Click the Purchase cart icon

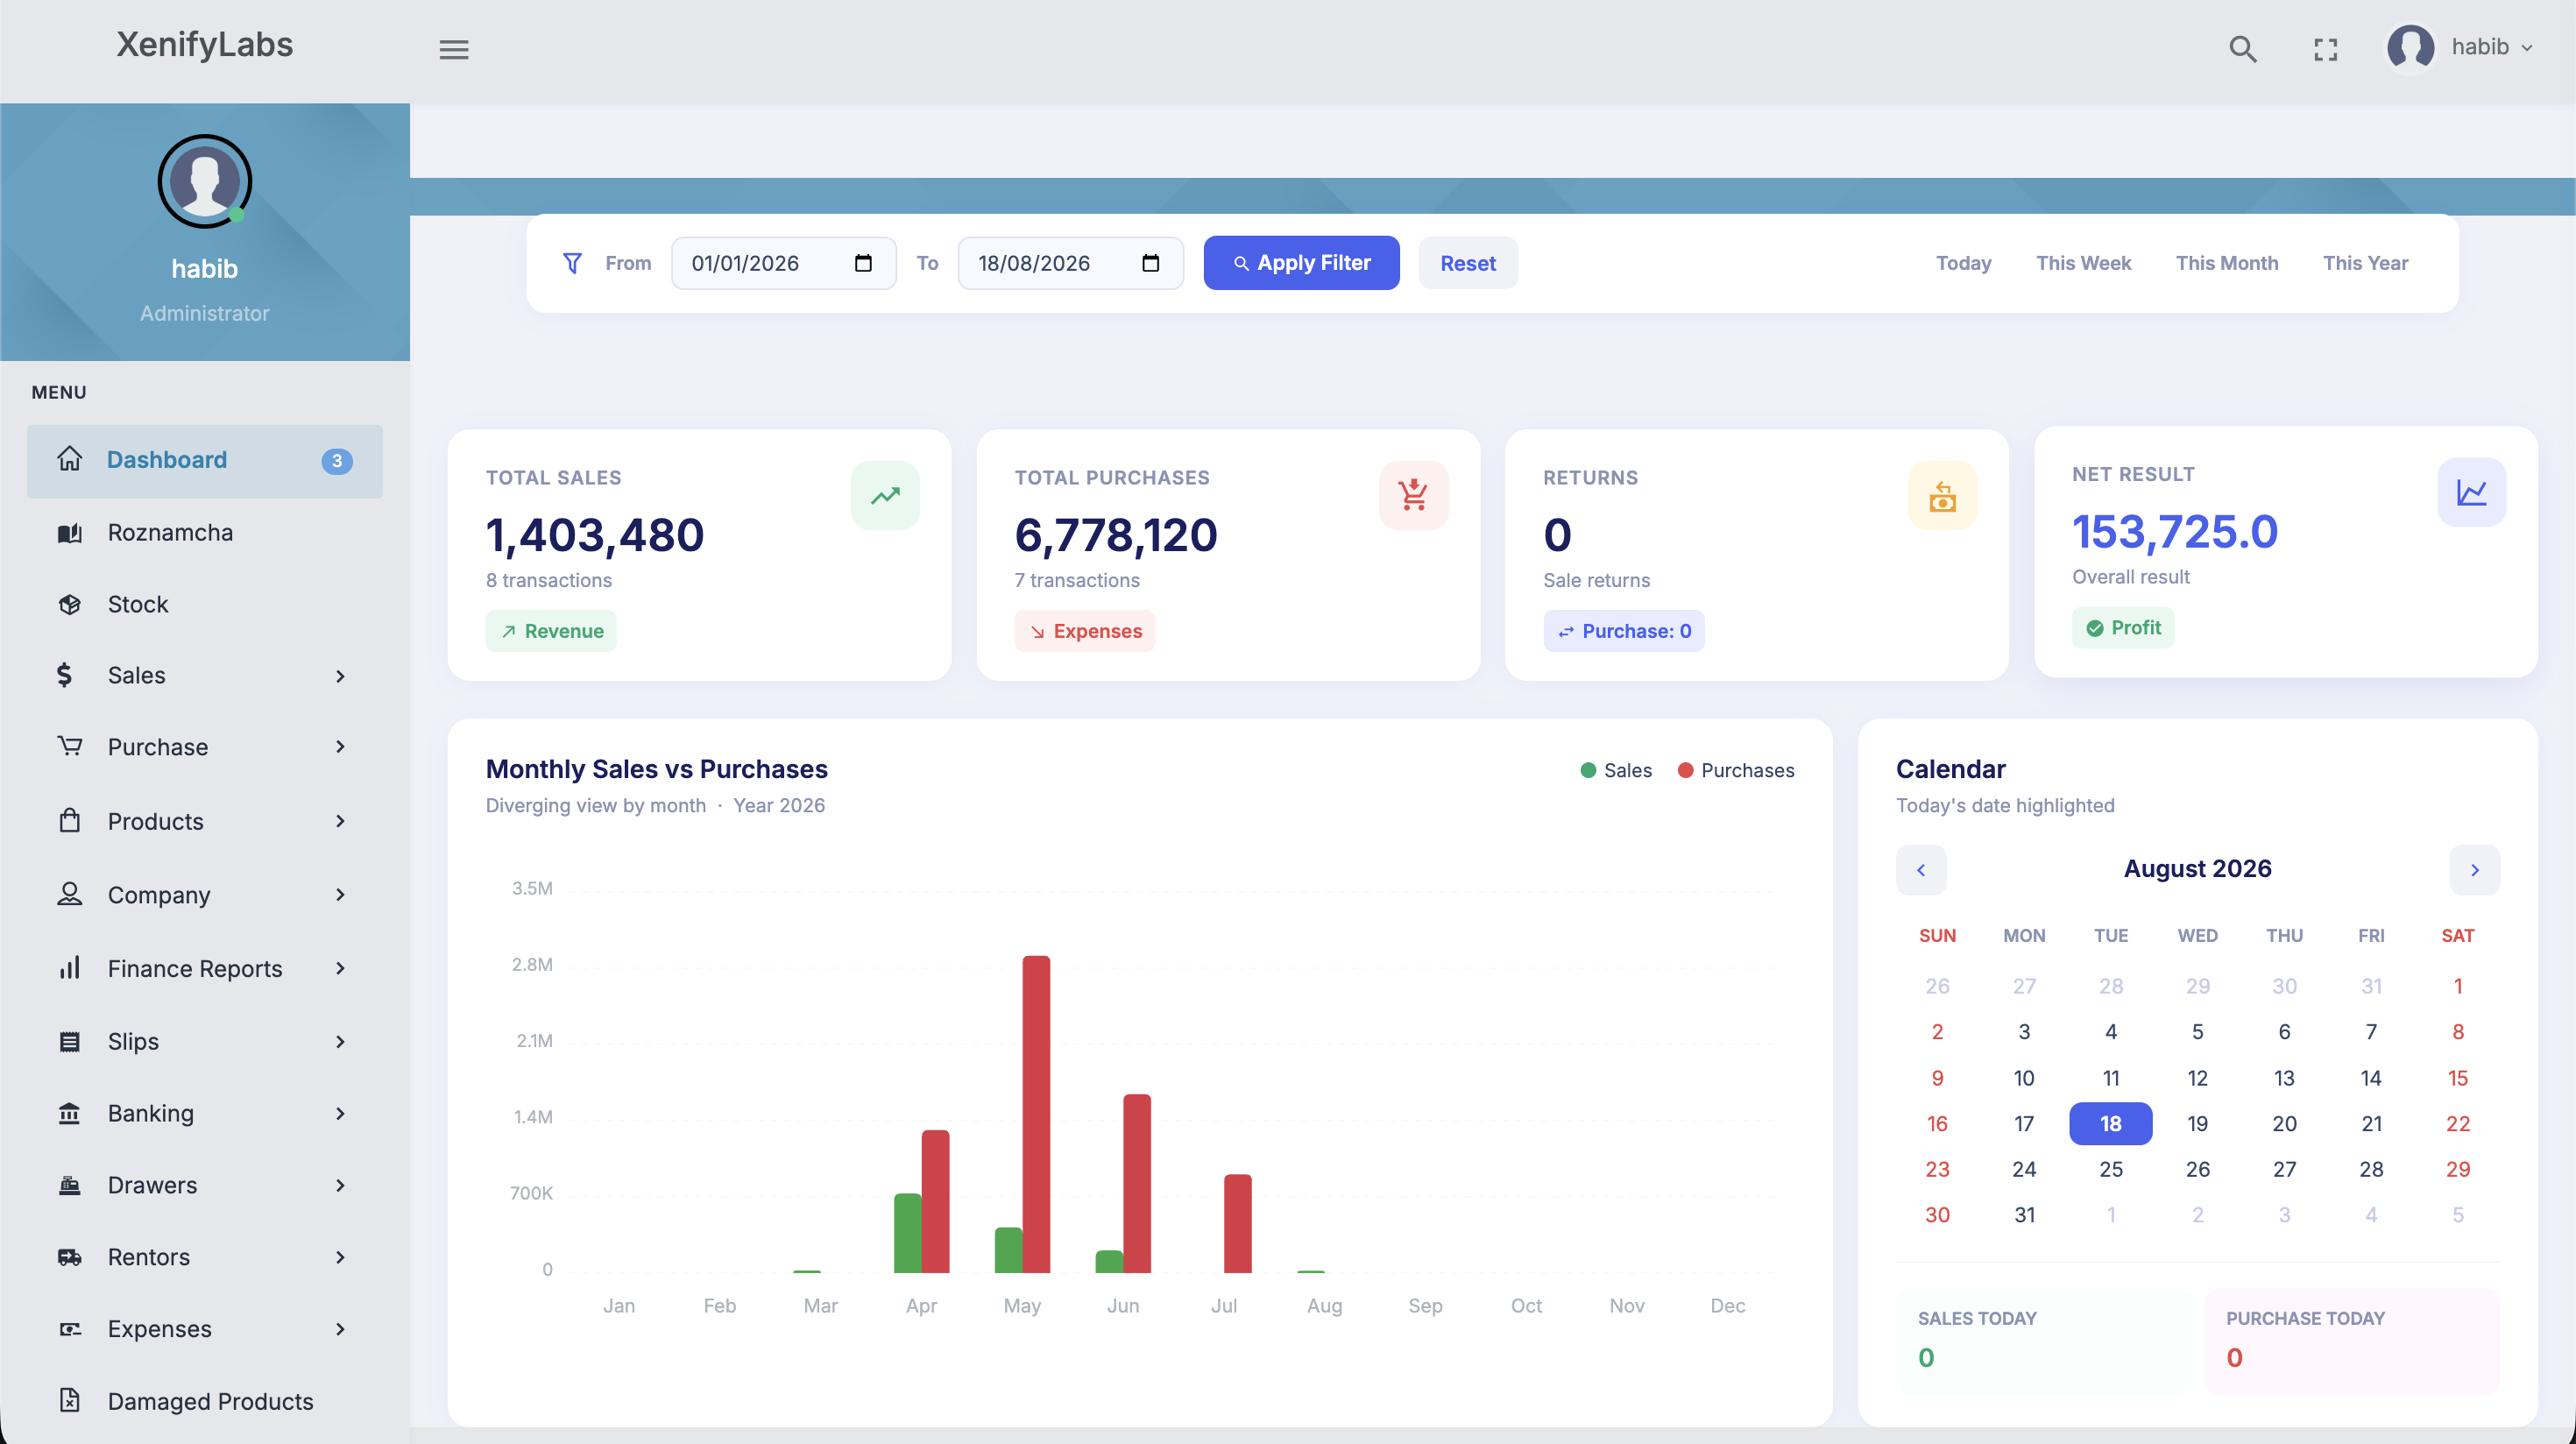coord(69,746)
